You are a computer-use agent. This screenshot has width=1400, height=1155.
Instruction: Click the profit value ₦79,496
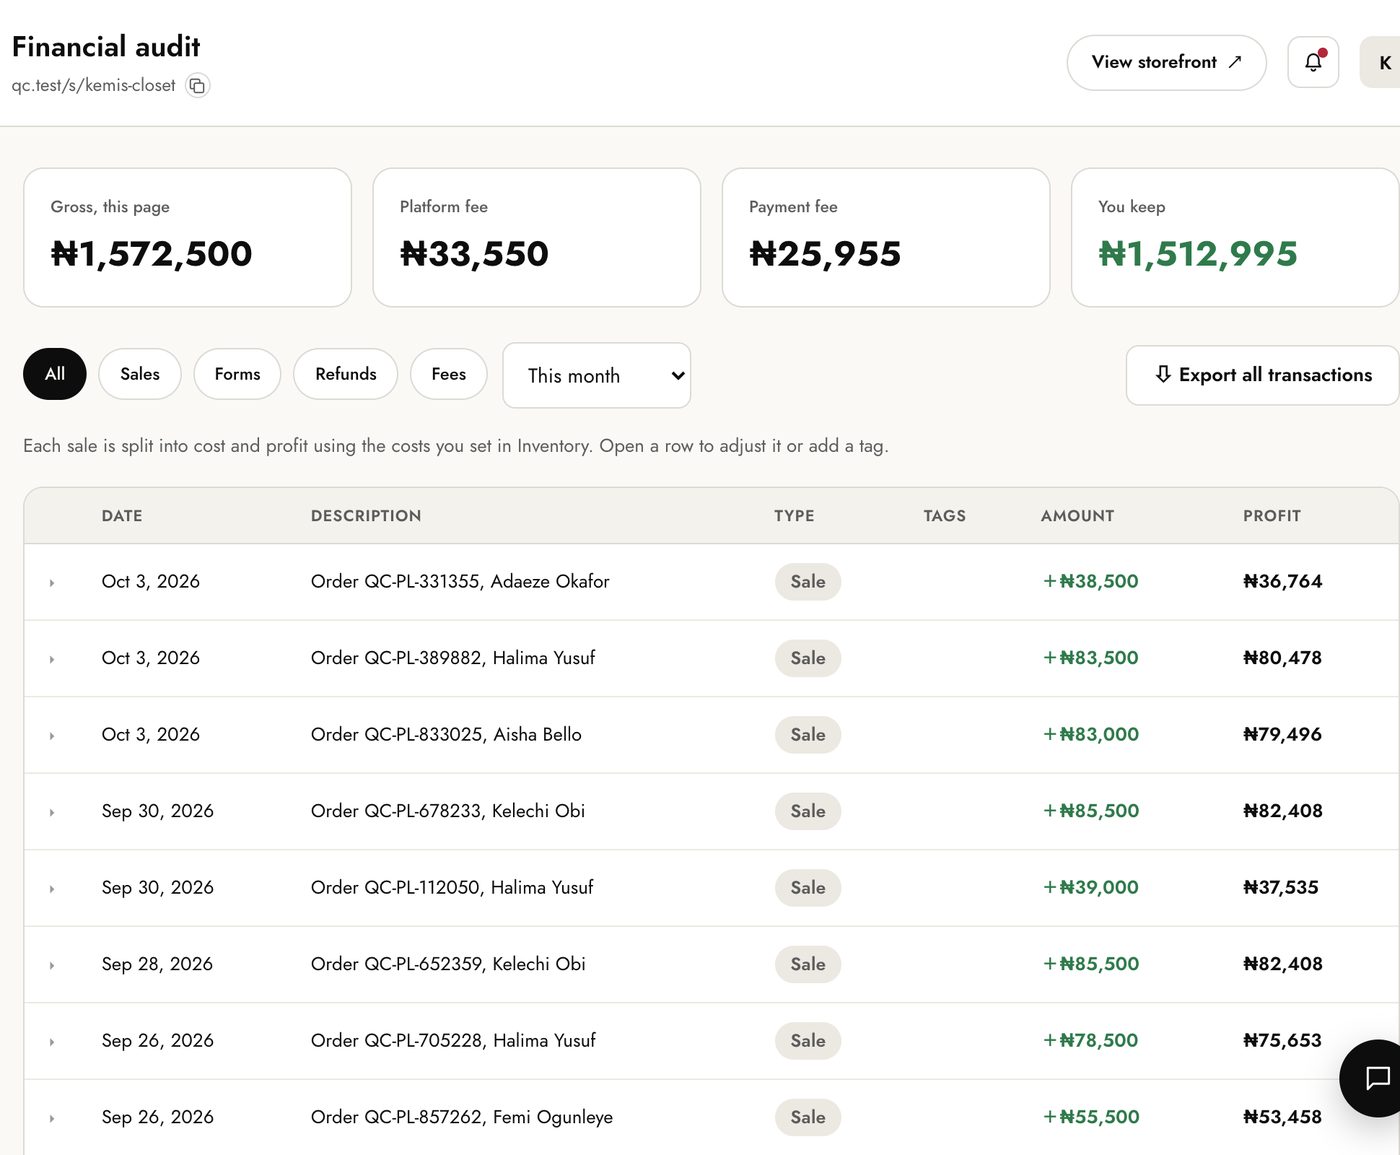coord(1282,734)
